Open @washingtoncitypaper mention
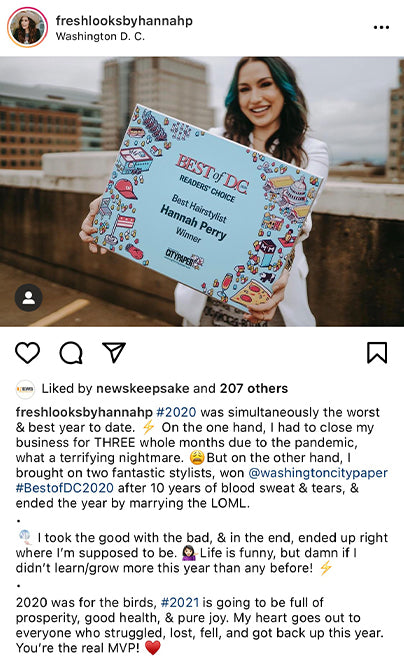404x660 pixels. coord(318,473)
